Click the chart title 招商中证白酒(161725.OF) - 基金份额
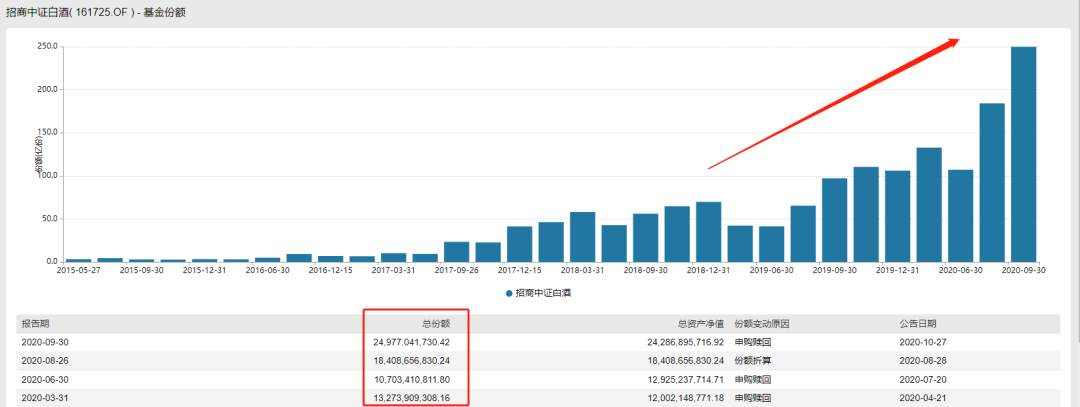 coord(96,12)
